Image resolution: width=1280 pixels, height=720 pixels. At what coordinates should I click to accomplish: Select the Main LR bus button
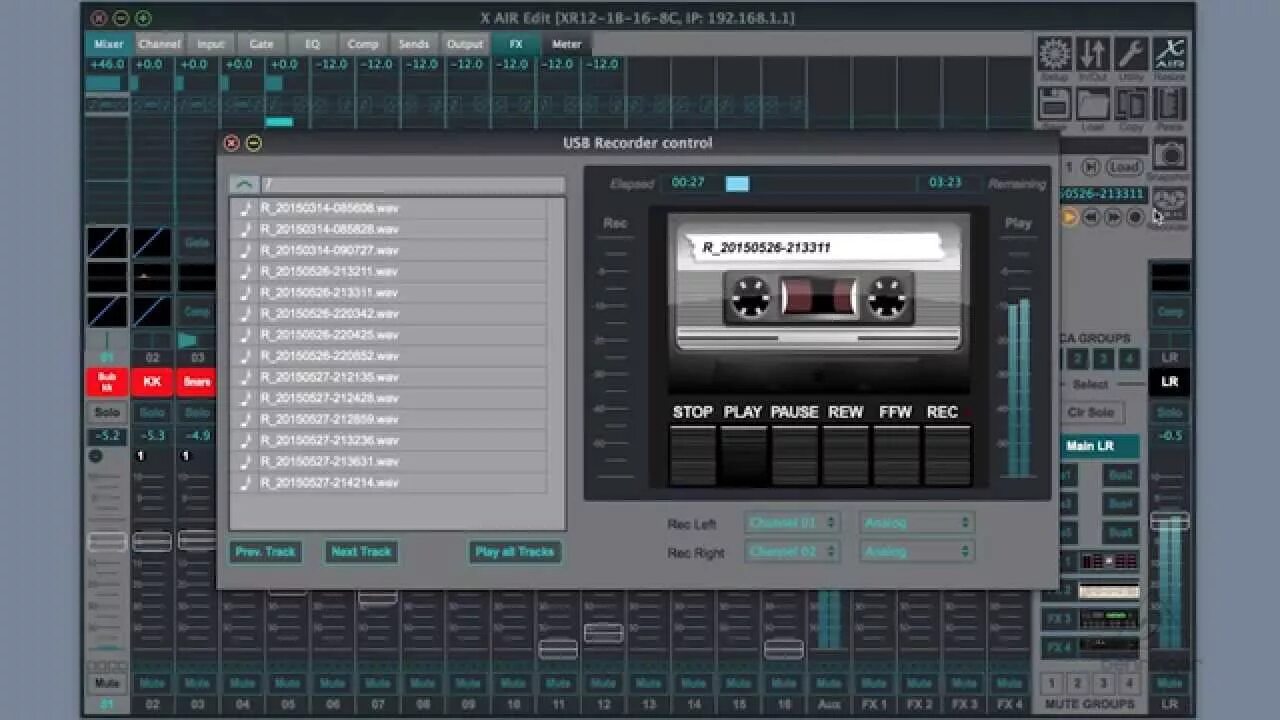[x=1091, y=445]
